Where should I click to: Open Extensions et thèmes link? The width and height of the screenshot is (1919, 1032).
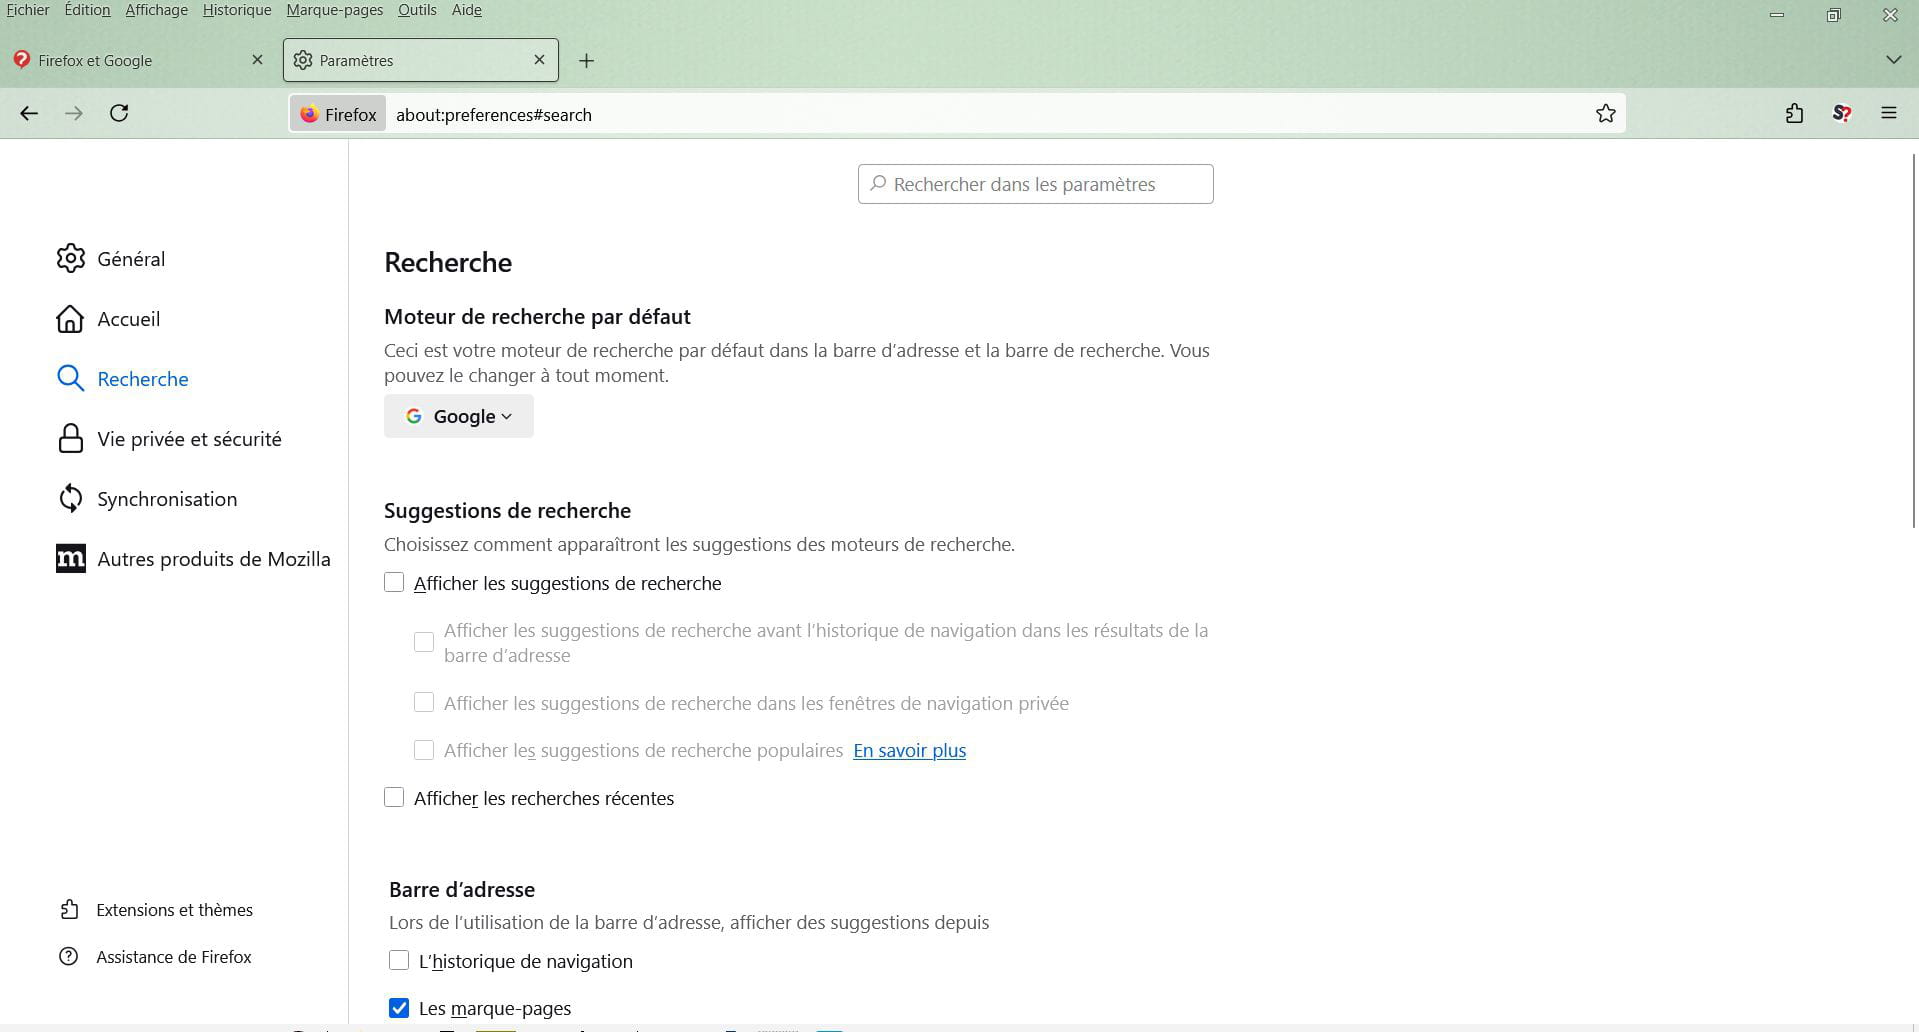(174, 910)
